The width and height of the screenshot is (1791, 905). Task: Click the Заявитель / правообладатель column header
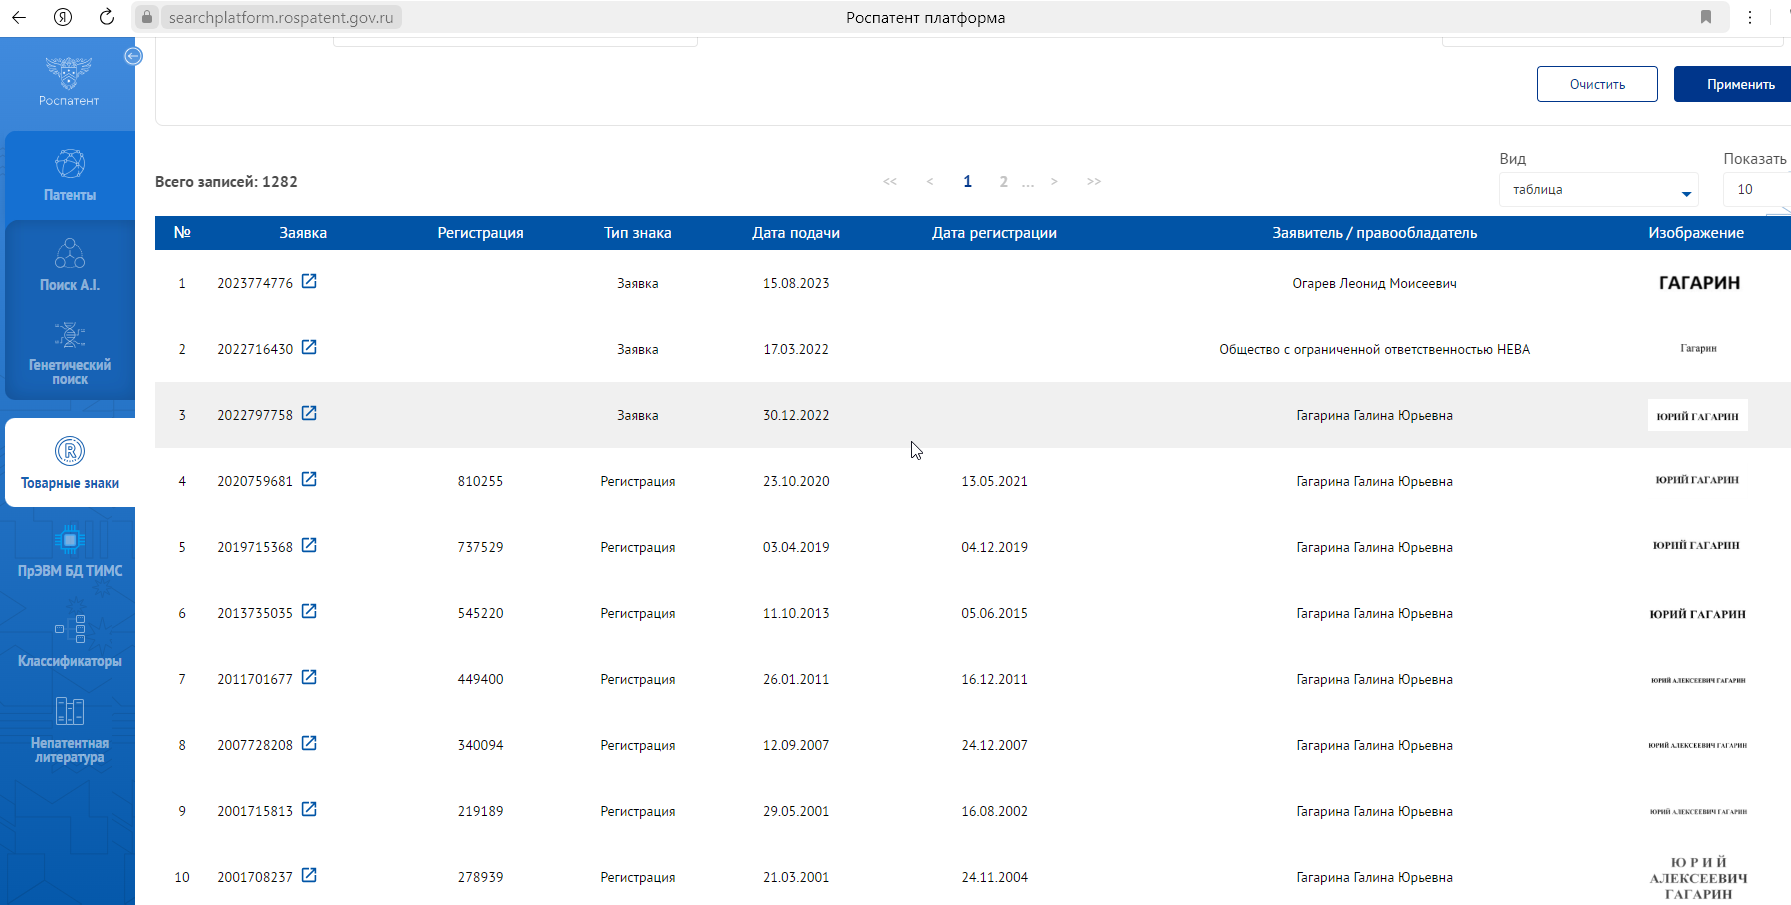(1374, 233)
